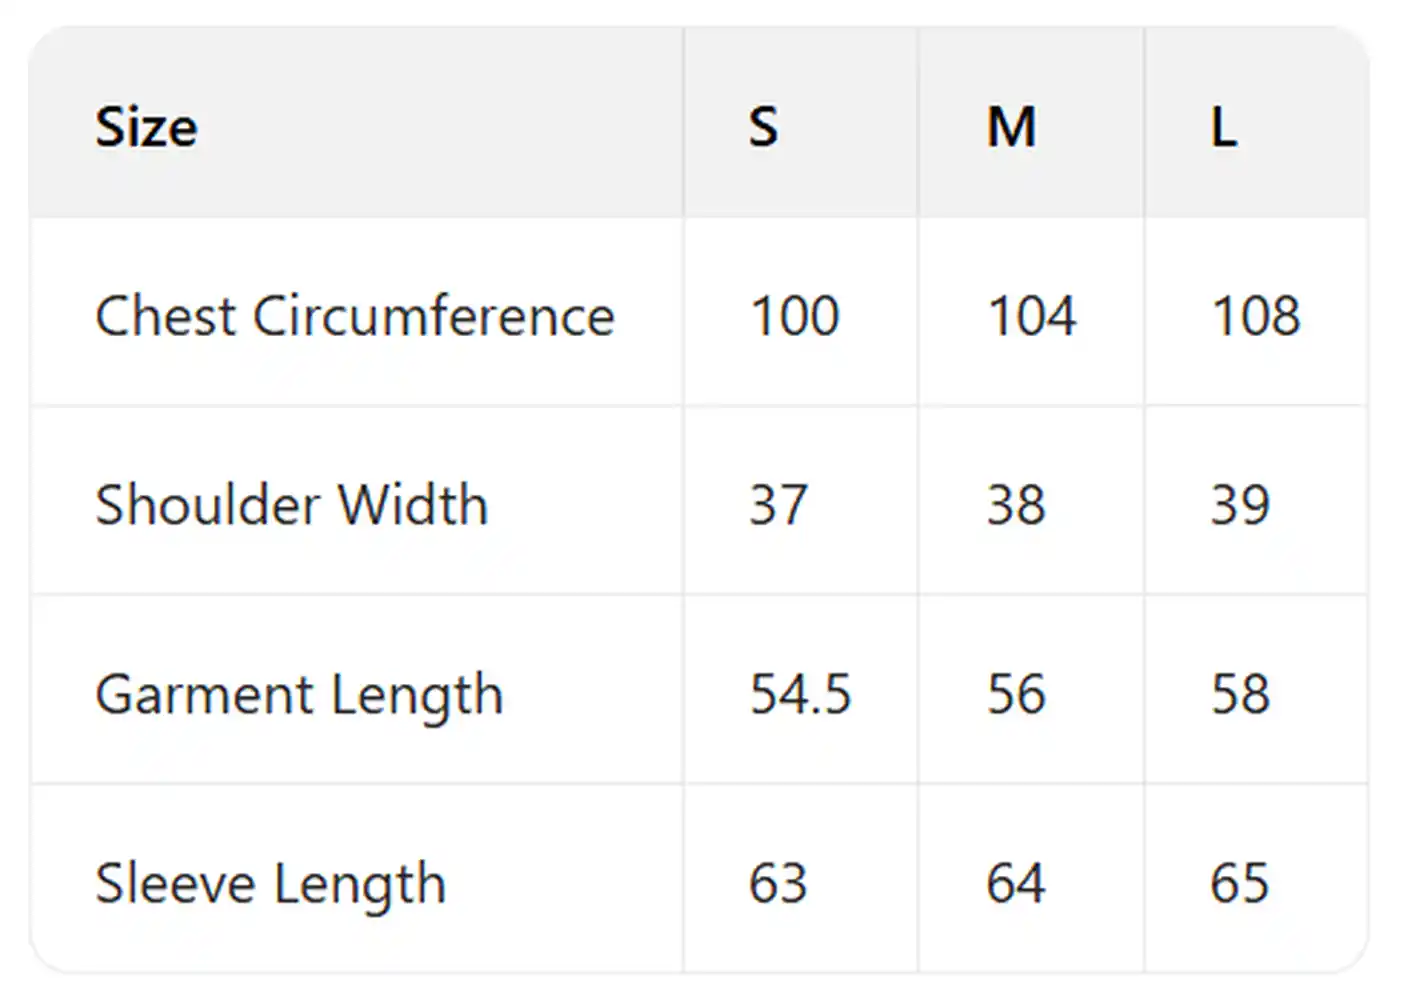Select chest value 104 for size M
Screen dimensions: 1404x1000
point(1031,316)
